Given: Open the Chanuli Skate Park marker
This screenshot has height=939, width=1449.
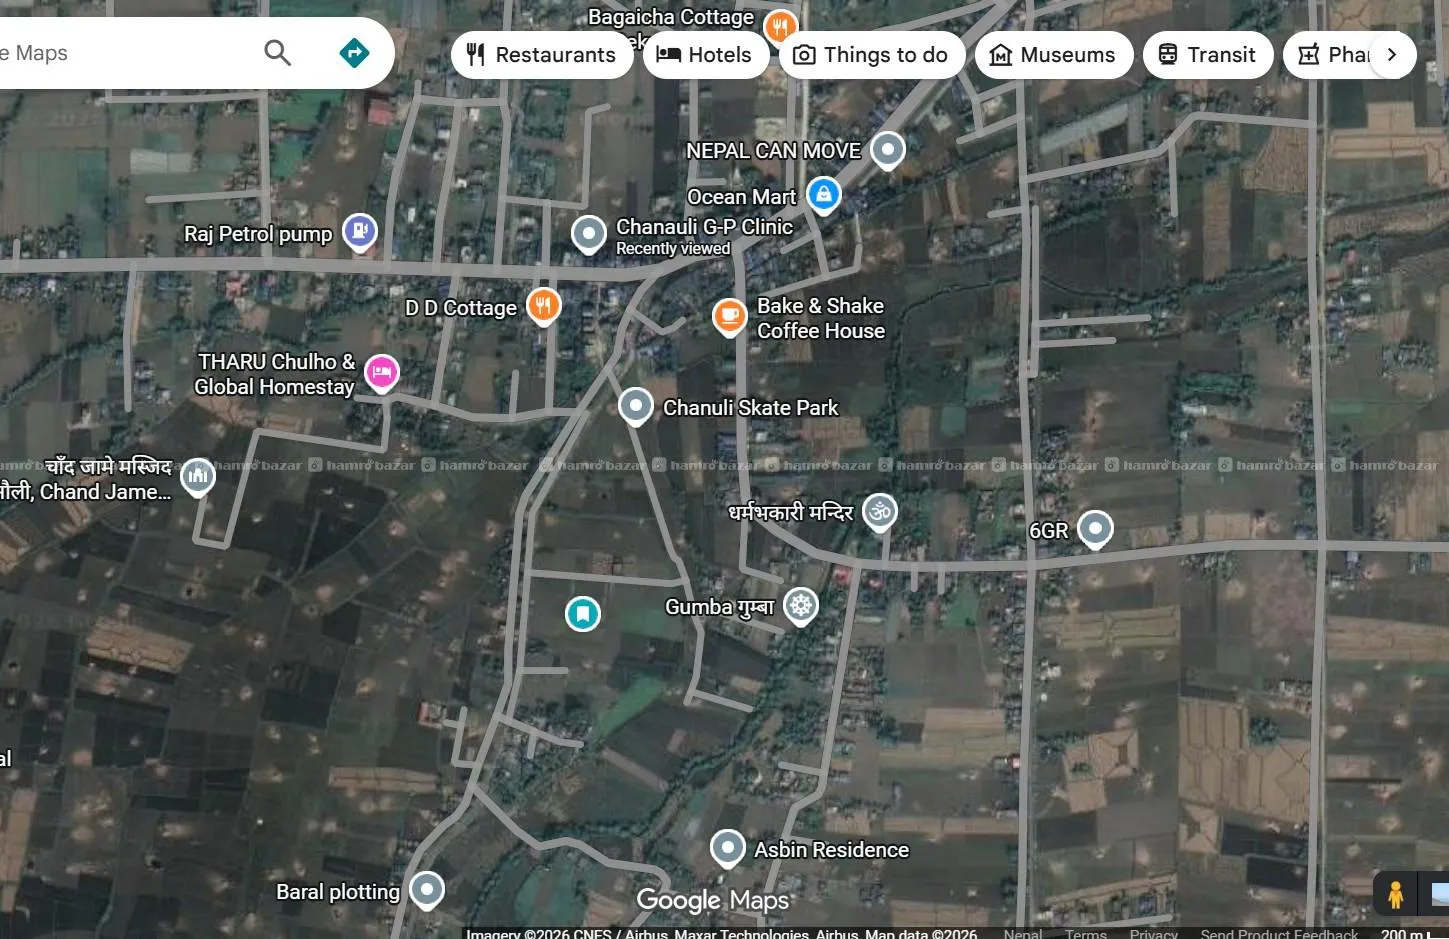Looking at the screenshot, I should (636, 406).
